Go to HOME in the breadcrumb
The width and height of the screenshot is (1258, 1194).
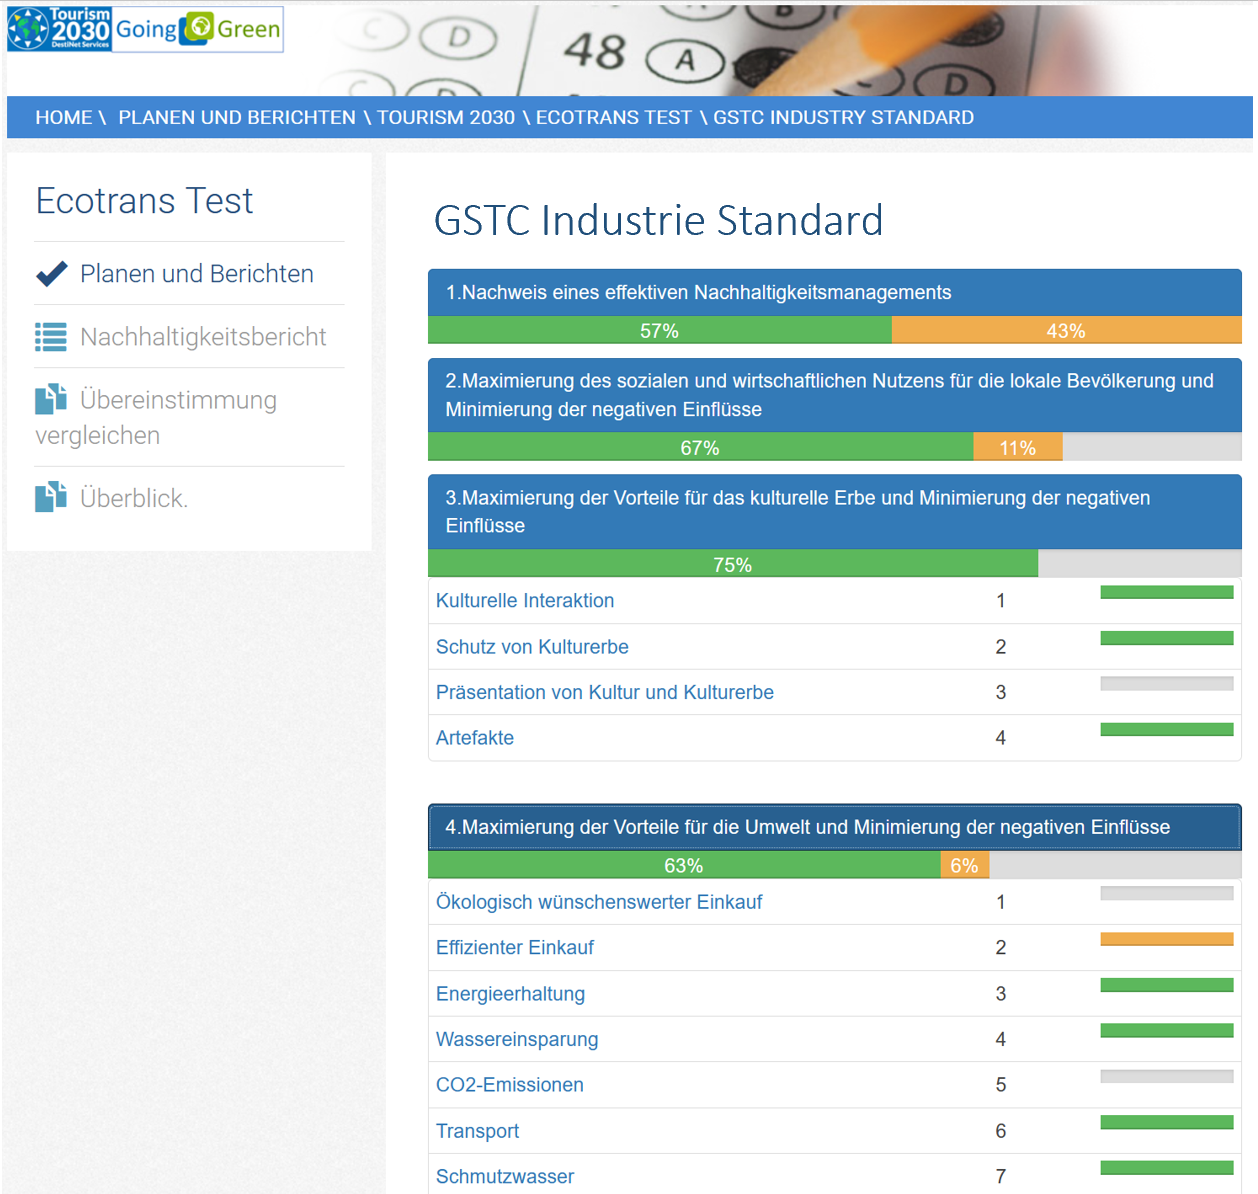(x=63, y=118)
